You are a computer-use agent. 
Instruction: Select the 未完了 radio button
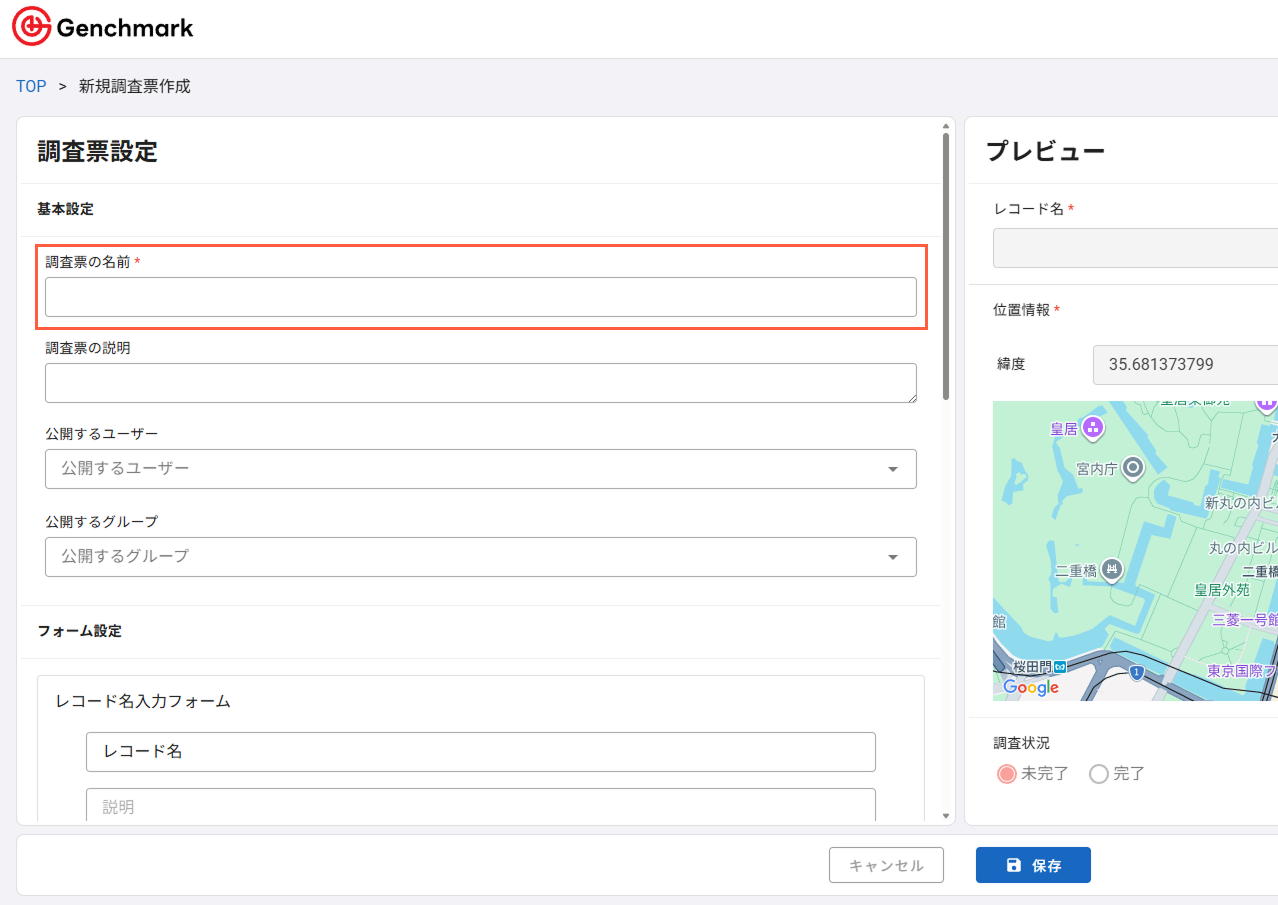1007,774
